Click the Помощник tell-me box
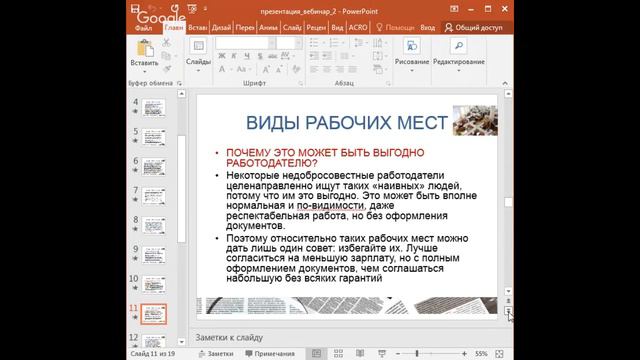The width and height of the screenshot is (640, 360). tap(395, 28)
